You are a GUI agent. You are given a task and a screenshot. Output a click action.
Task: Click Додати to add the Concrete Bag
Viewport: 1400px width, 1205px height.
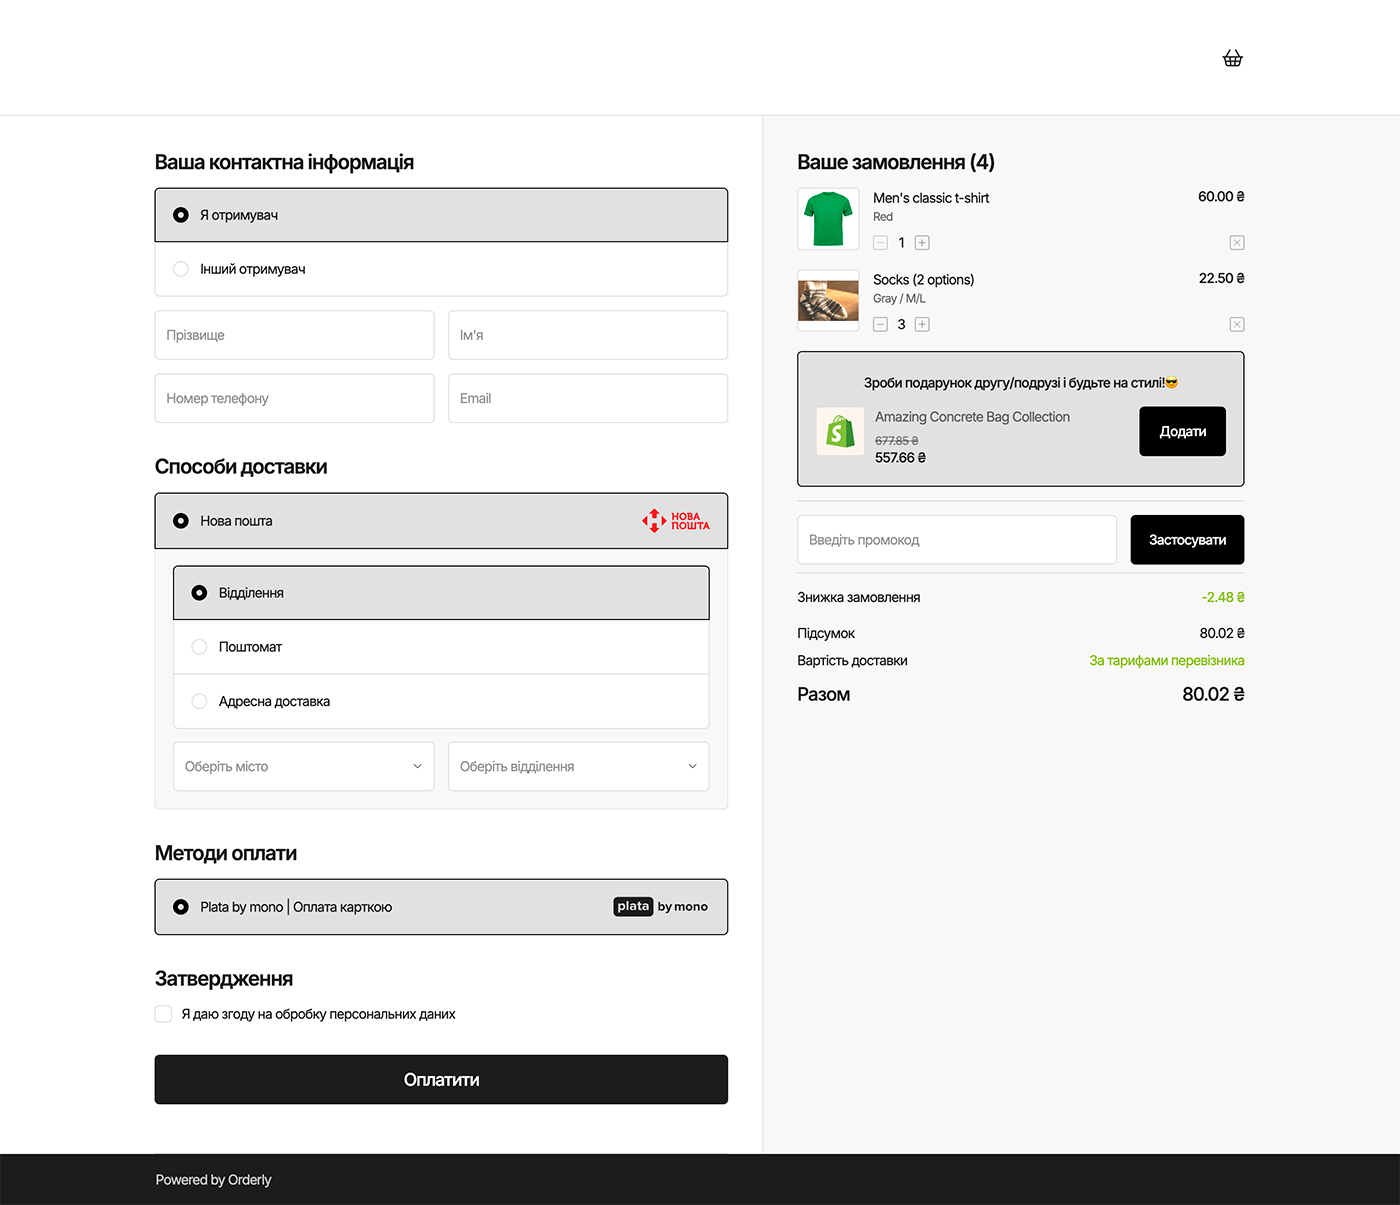click(x=1182, y=431)
